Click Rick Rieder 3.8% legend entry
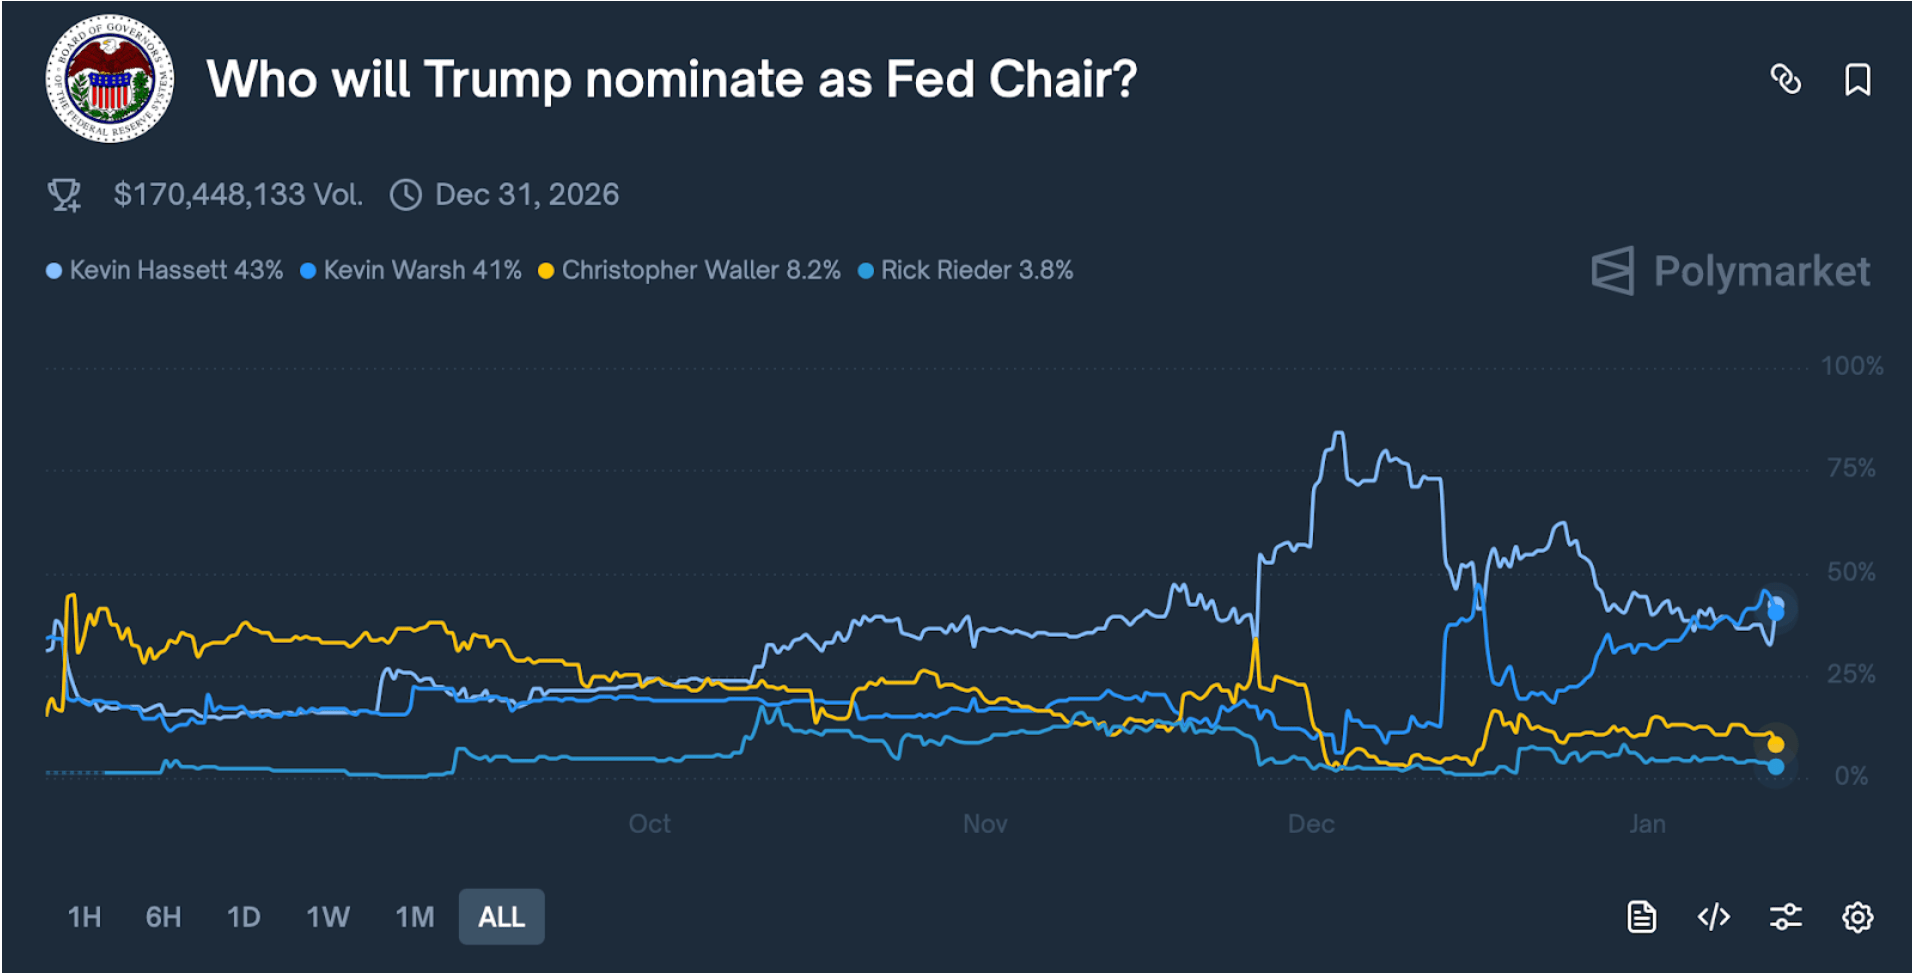 (x=966, y=270)
